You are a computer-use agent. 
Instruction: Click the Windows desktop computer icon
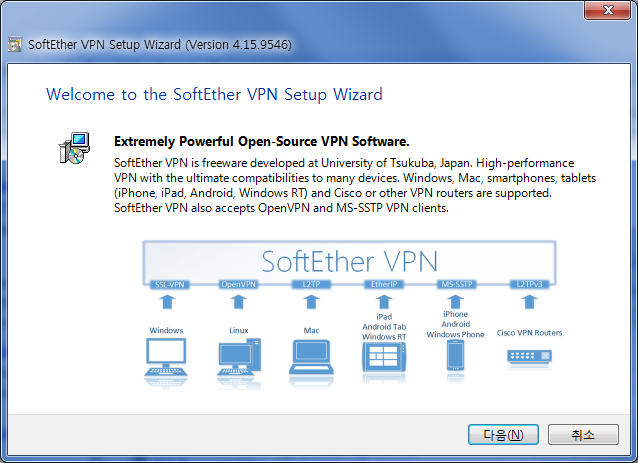click(166, 358)
